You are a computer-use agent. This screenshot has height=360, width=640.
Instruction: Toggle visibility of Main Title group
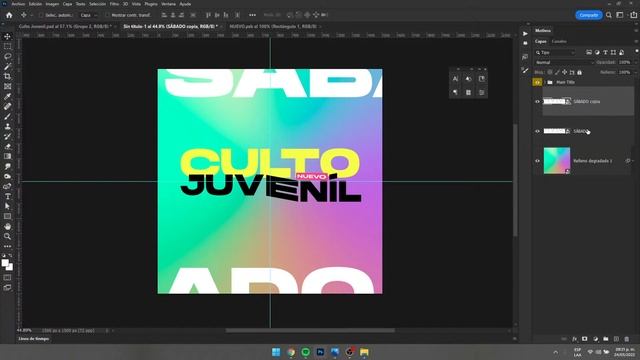(537, 82)
